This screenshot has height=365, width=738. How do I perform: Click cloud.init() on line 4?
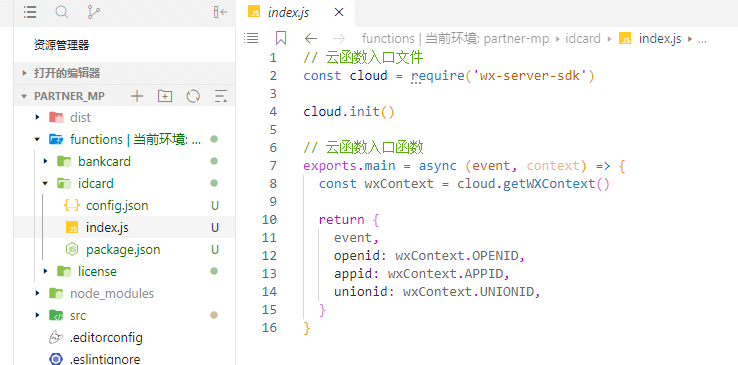coord(349,112)
